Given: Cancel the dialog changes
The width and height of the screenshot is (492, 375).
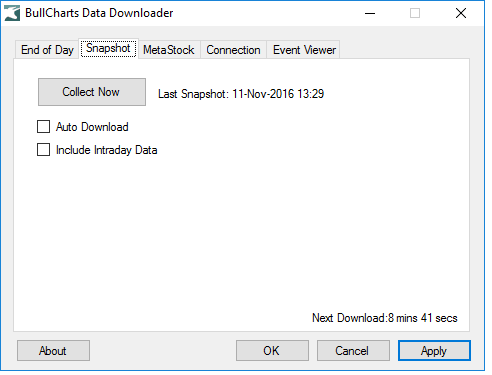Looking at the screenshot, I should tap(353, 350).
